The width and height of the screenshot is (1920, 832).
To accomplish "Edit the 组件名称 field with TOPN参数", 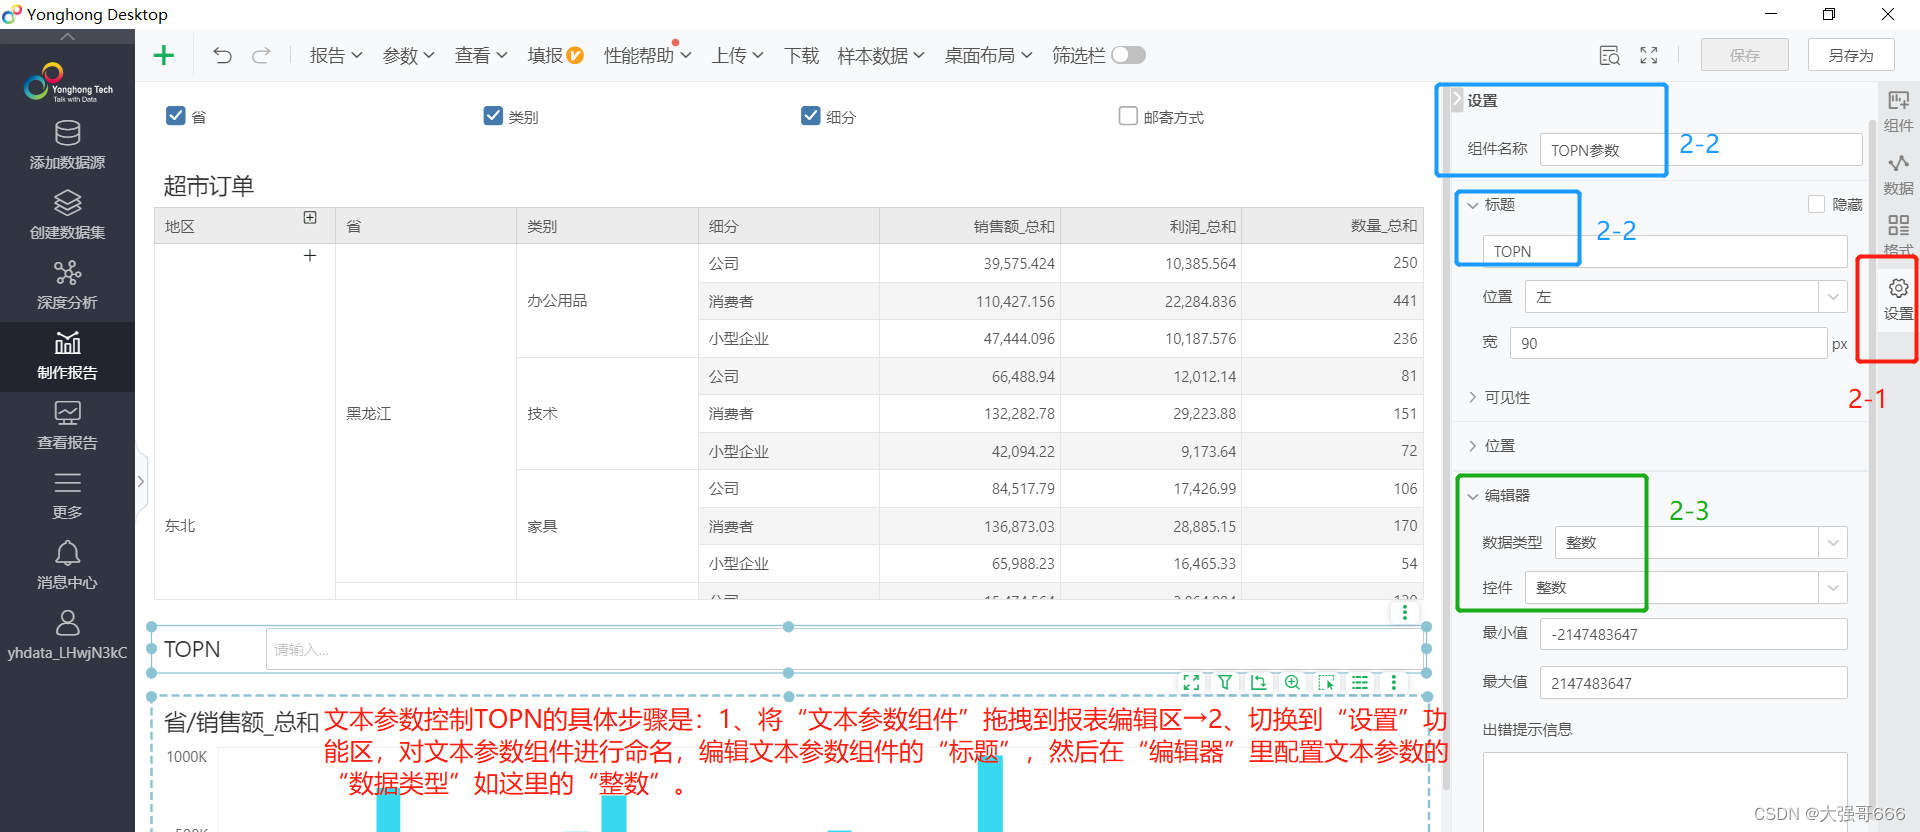I will [x=1701, y=150].
